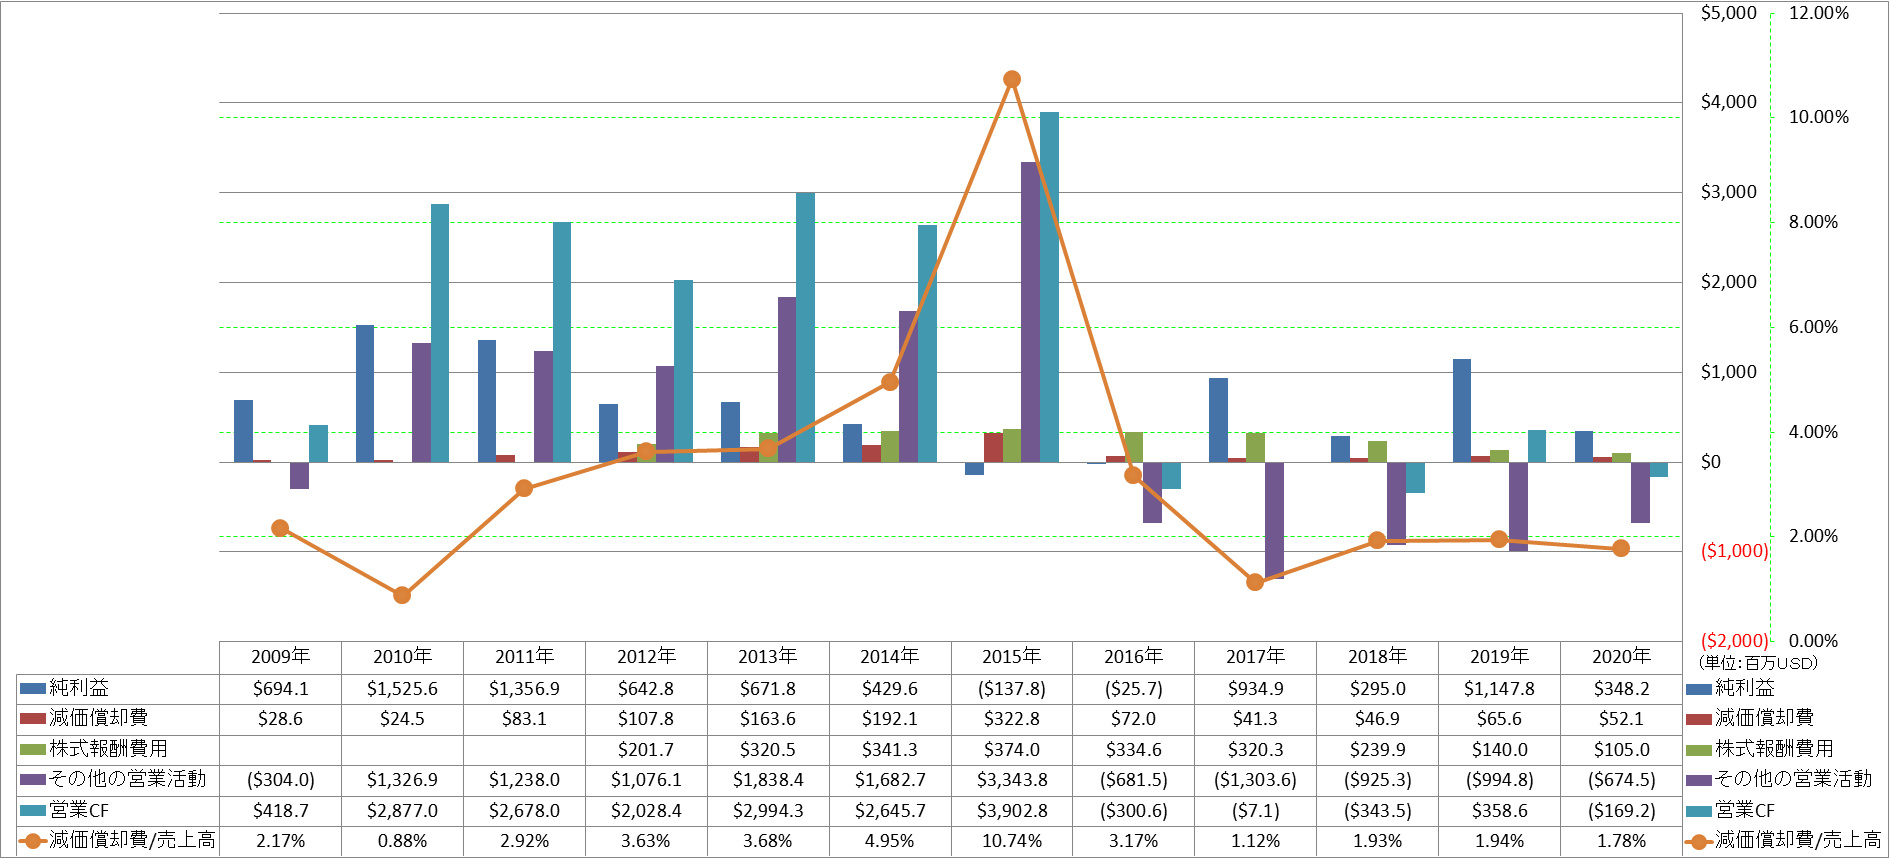Click the teal 営業CF bar for 2015
1889x858 pixels.
coord(1049,287)
